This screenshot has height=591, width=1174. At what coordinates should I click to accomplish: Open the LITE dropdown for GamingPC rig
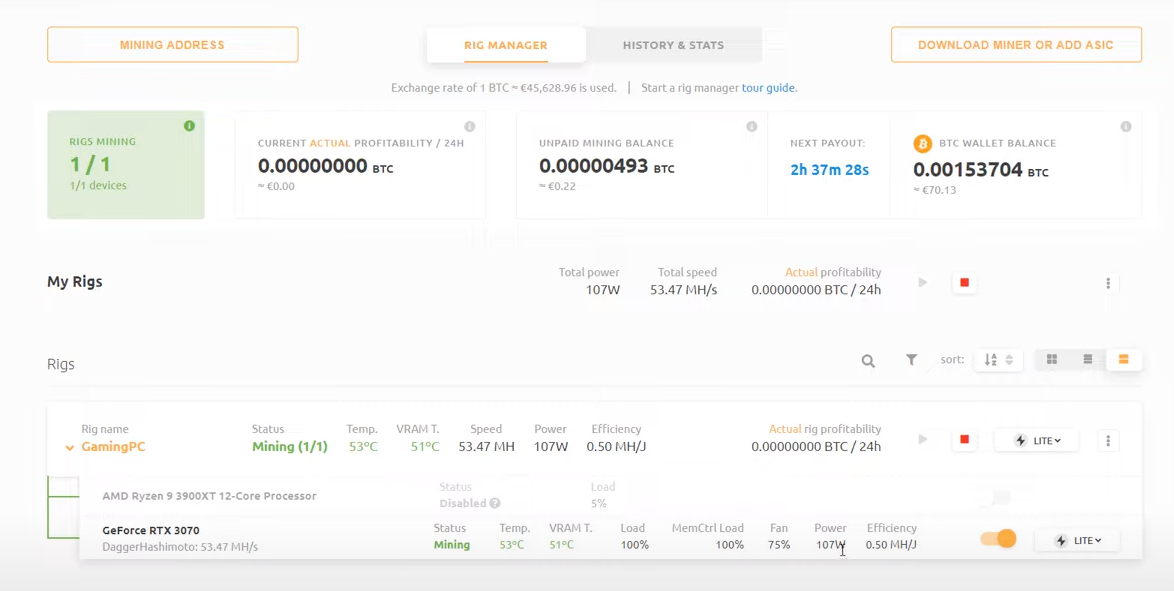coord(1037,440)
